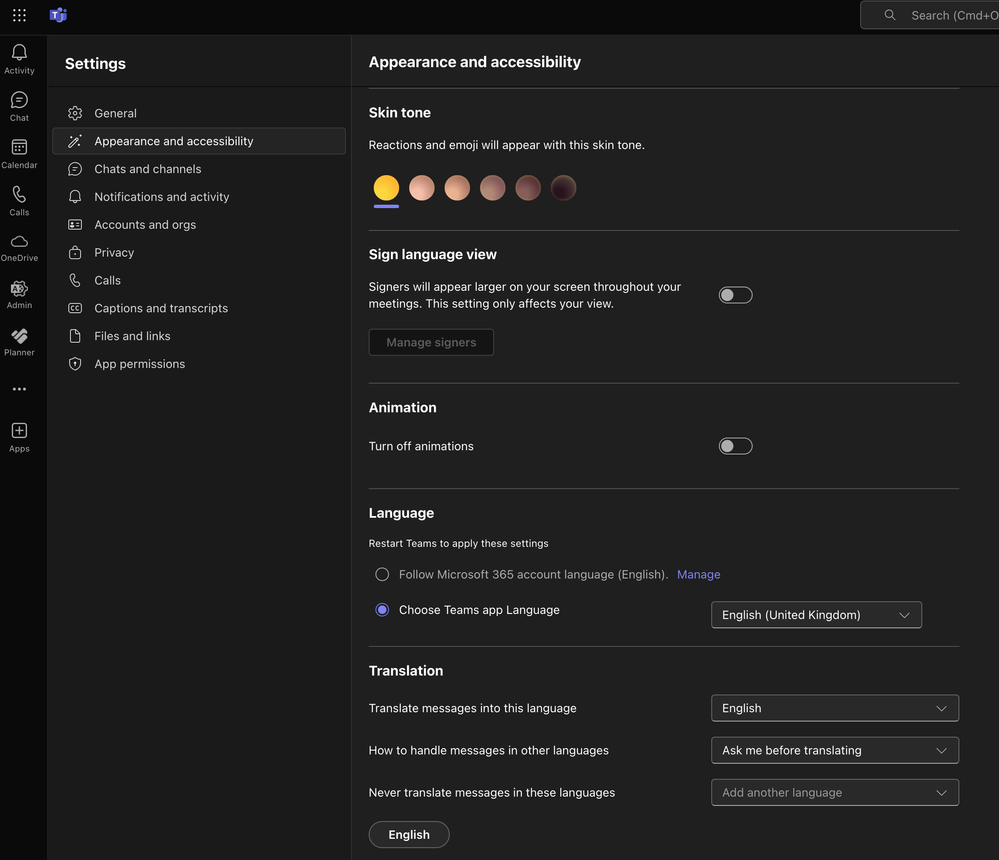The image size is (999, 860).
Task: Open the Activity bell icon
Action: click(19, 52)
